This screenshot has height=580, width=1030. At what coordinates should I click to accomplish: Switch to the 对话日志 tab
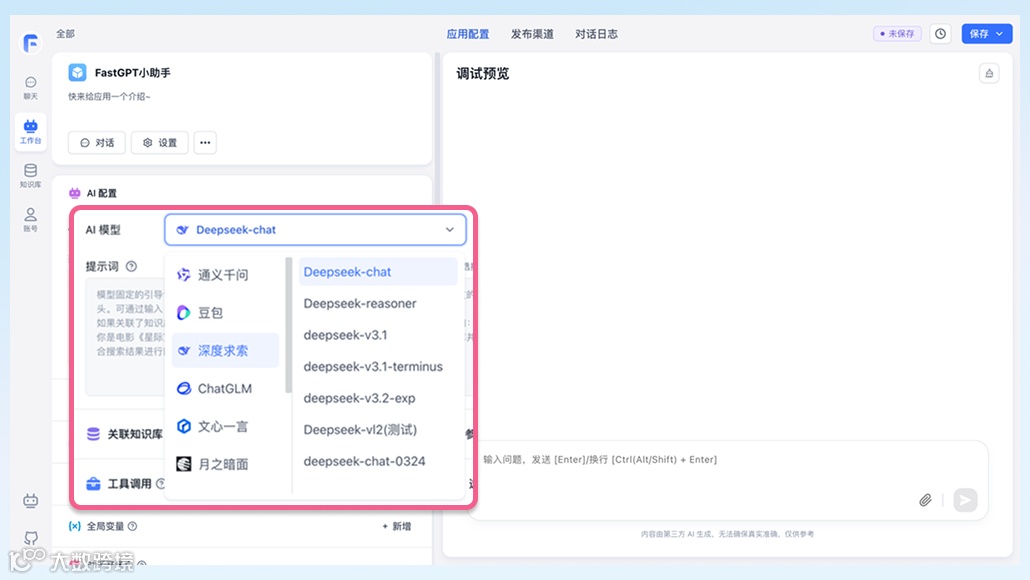[x=596, y=34]
